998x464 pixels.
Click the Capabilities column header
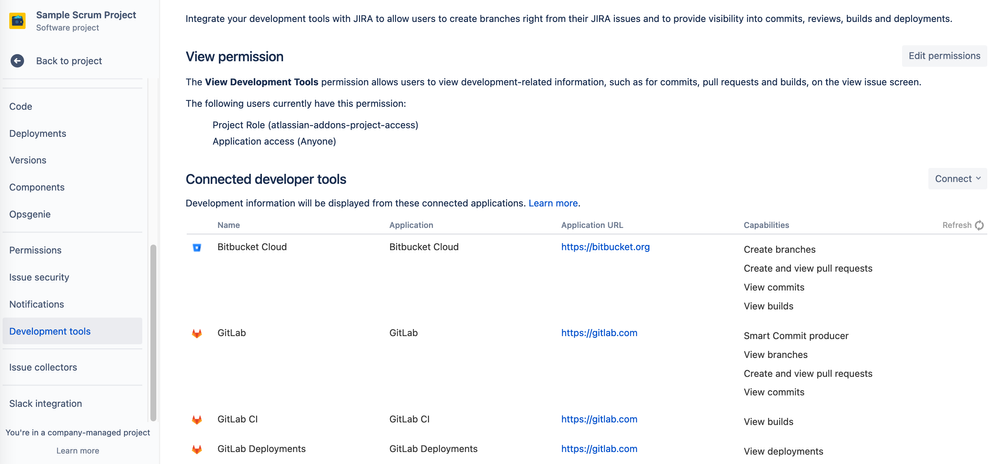[x=766, y=225]
